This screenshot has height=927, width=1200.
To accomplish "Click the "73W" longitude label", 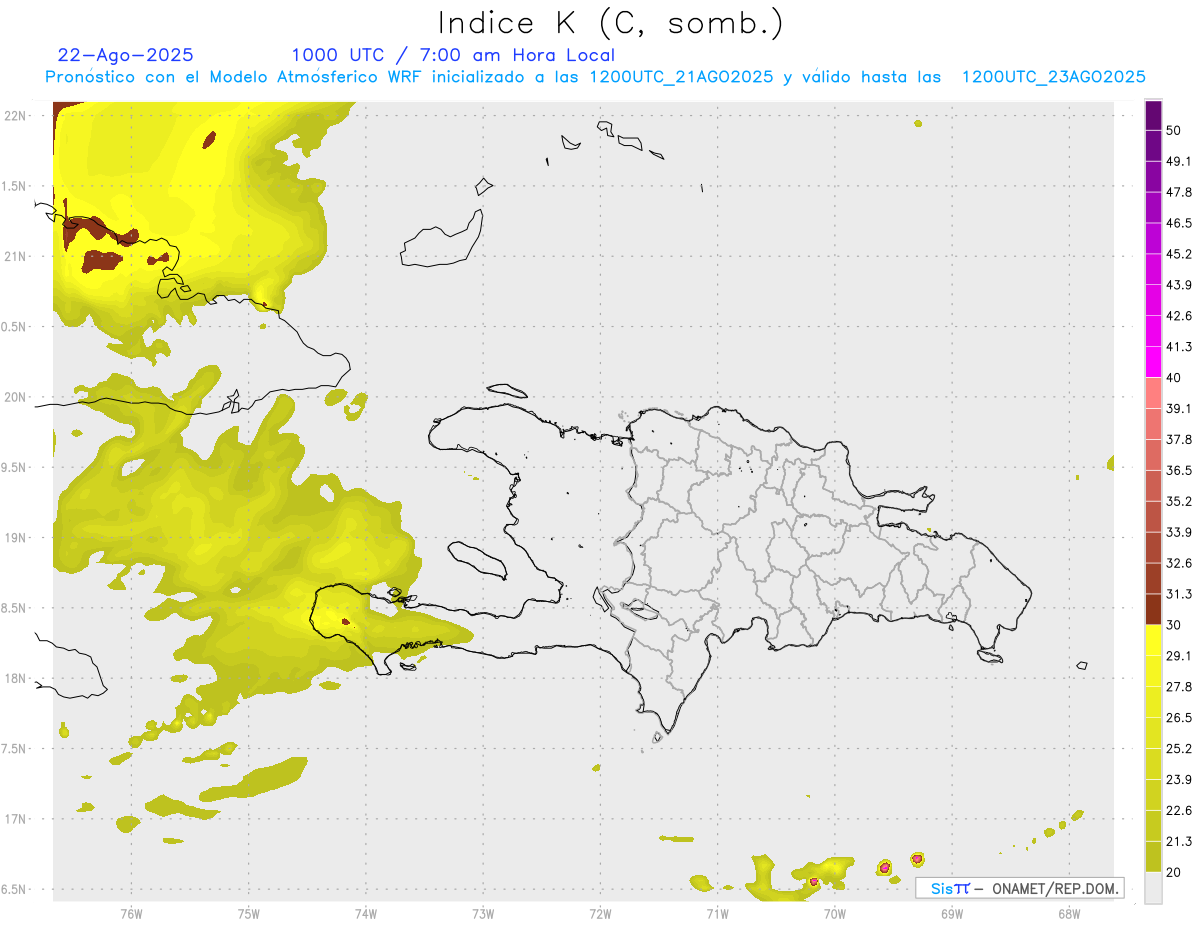I will coord(483,913).
